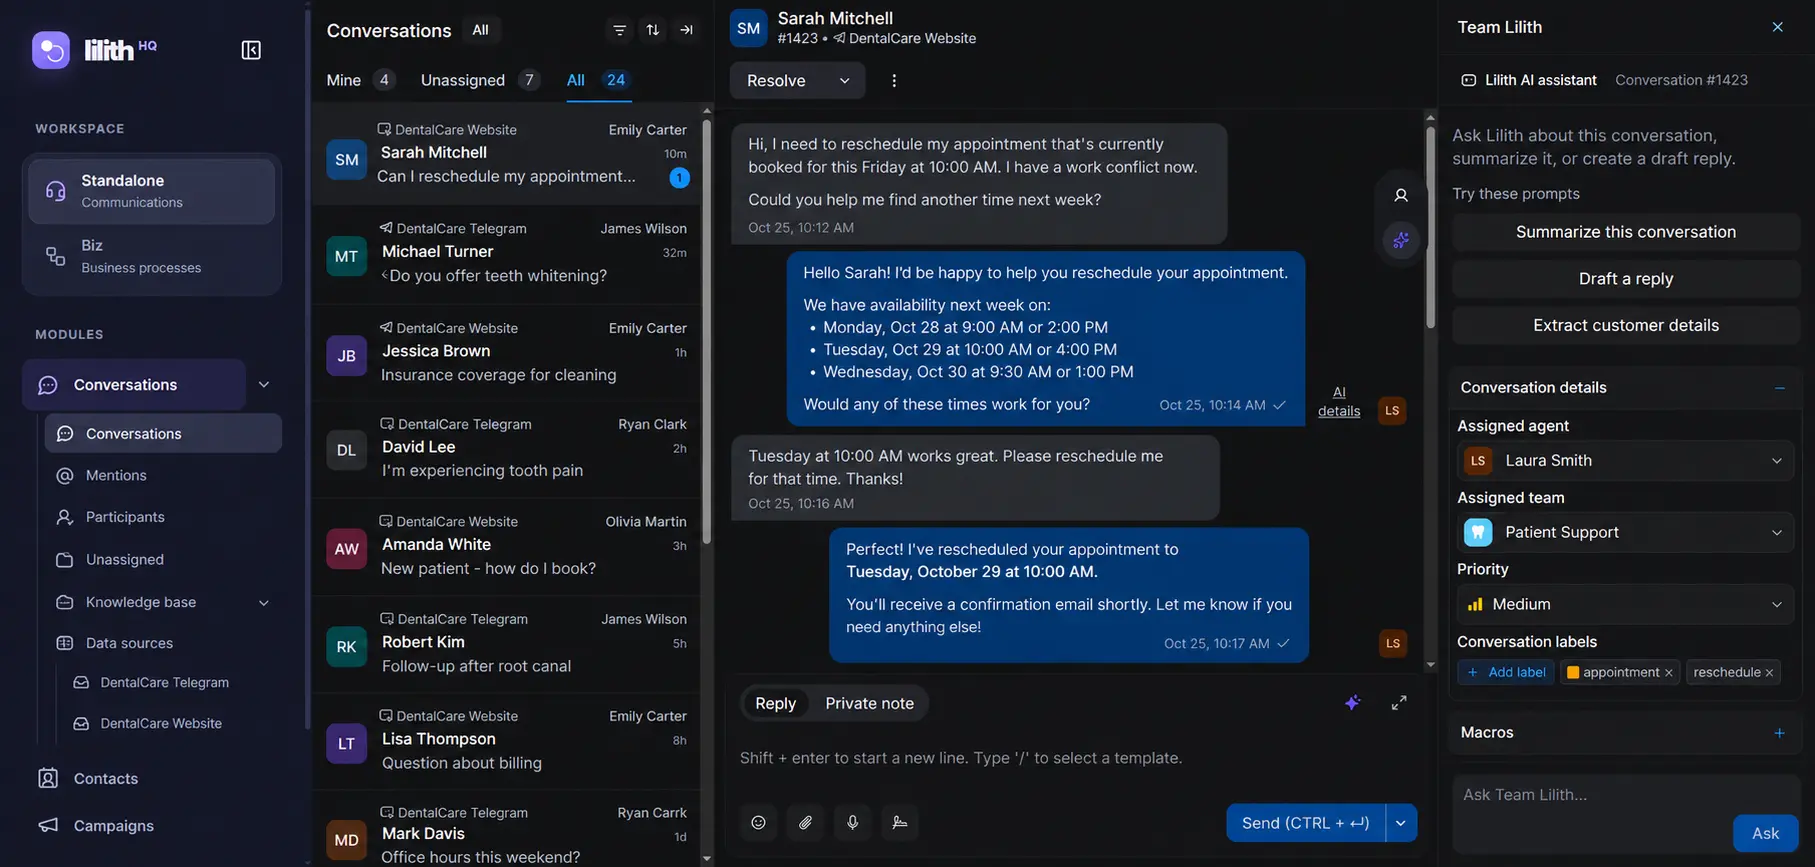Select DentalCare Telegram data source
The image size is (1815, 867).
coord(165,682)
